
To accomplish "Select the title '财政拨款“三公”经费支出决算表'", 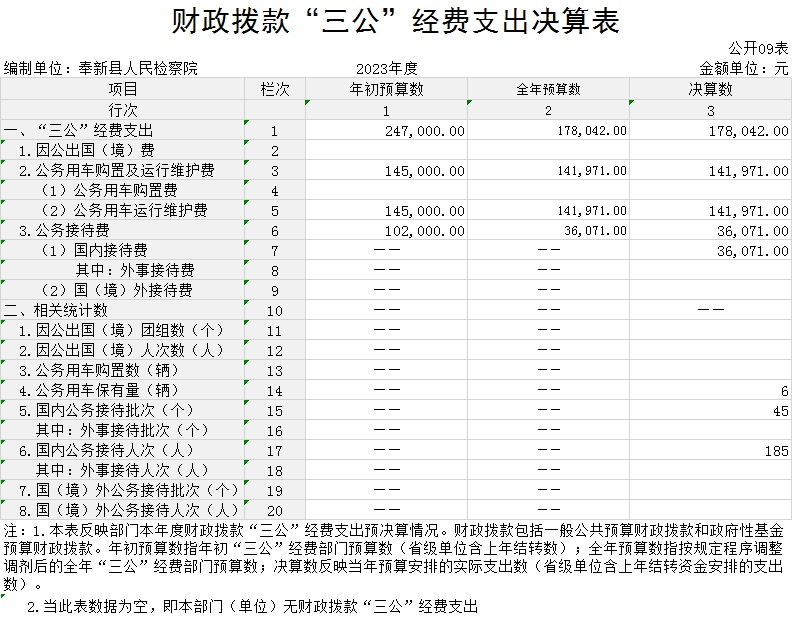I will coord(395,21).
